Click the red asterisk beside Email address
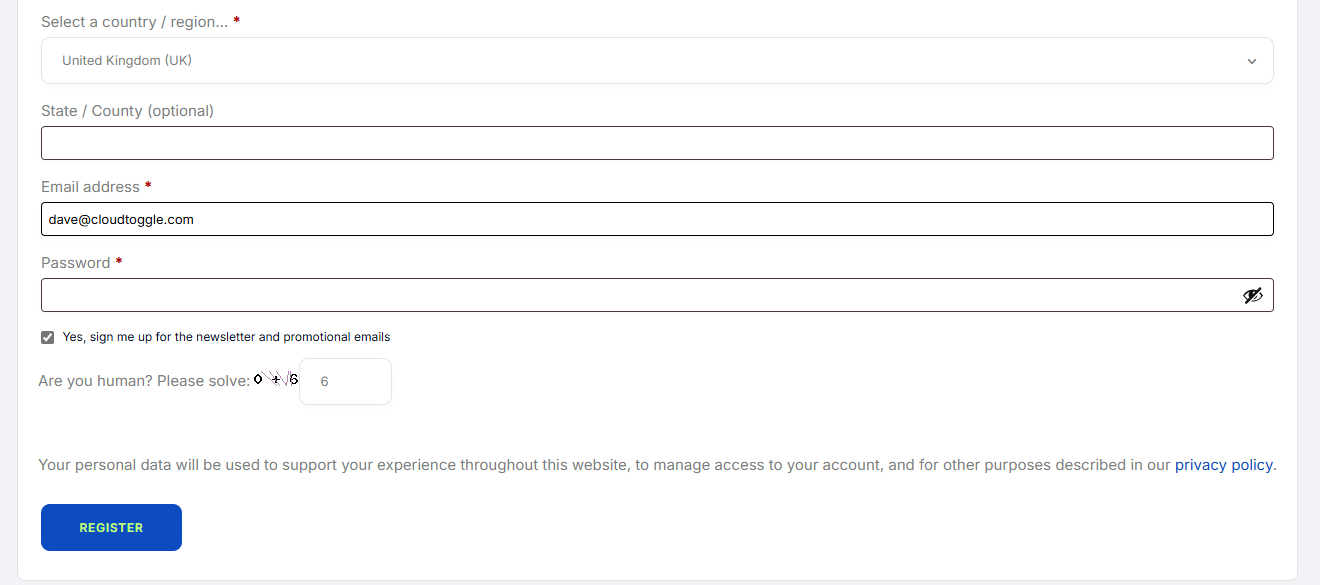 148,186
